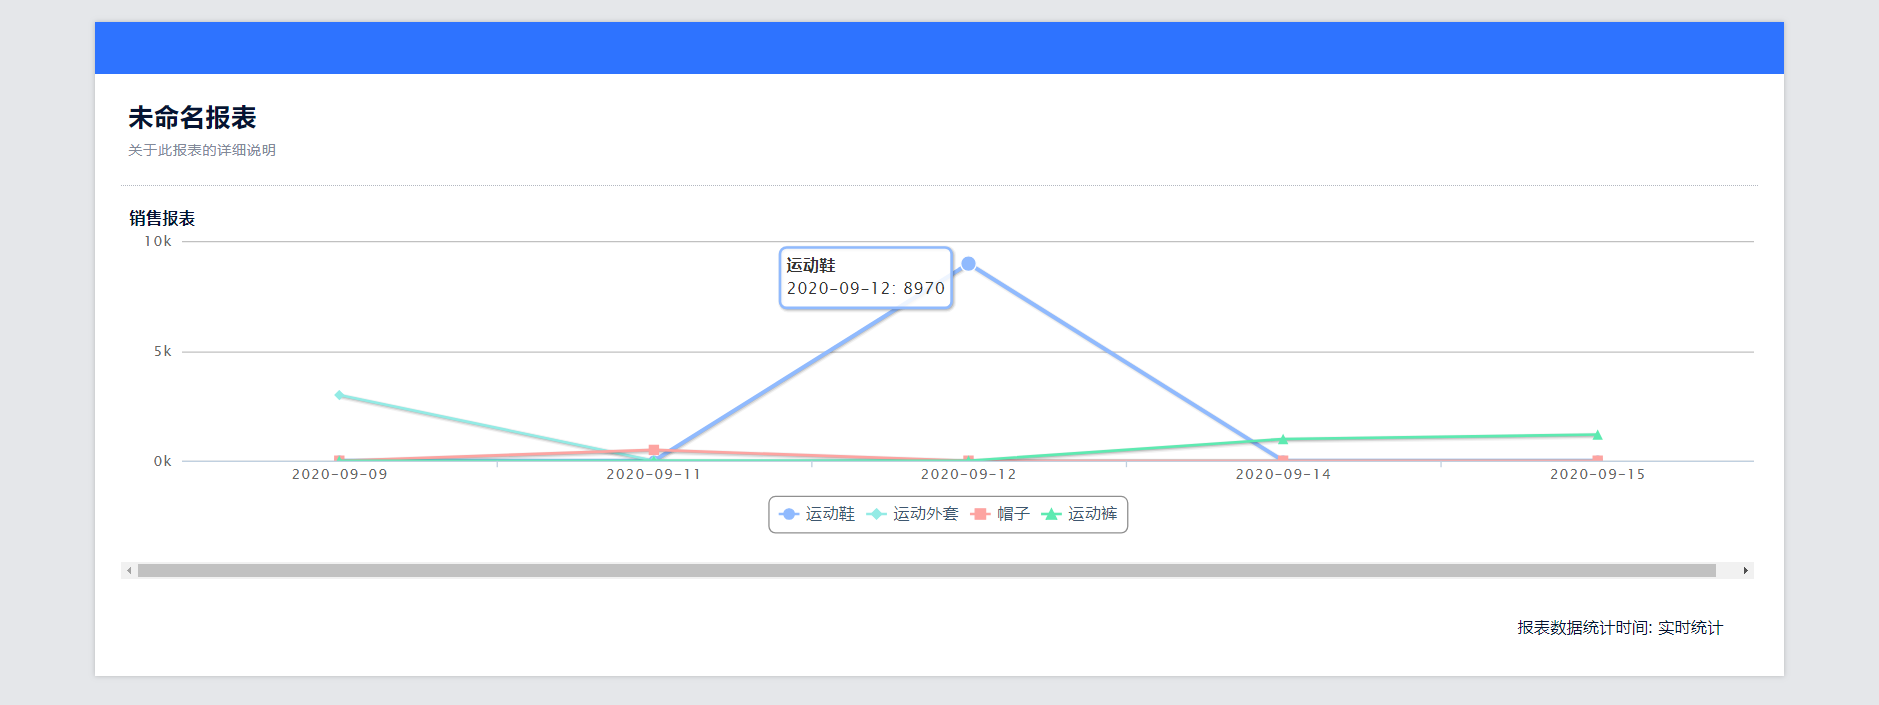Viewport: 1879px width, 705px height.
Task: Hide the 运动裤 series via the legend
Action: tap(1080, 514)
